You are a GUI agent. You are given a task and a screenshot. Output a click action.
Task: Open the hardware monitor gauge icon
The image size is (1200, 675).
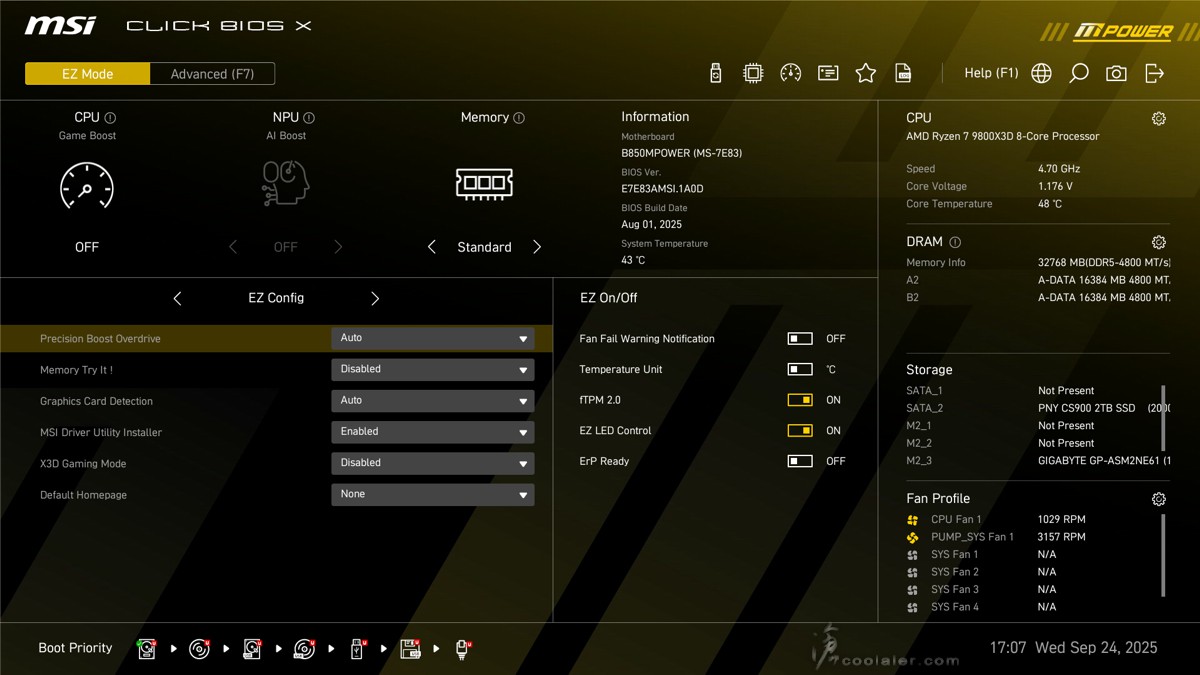coord(791,73)
